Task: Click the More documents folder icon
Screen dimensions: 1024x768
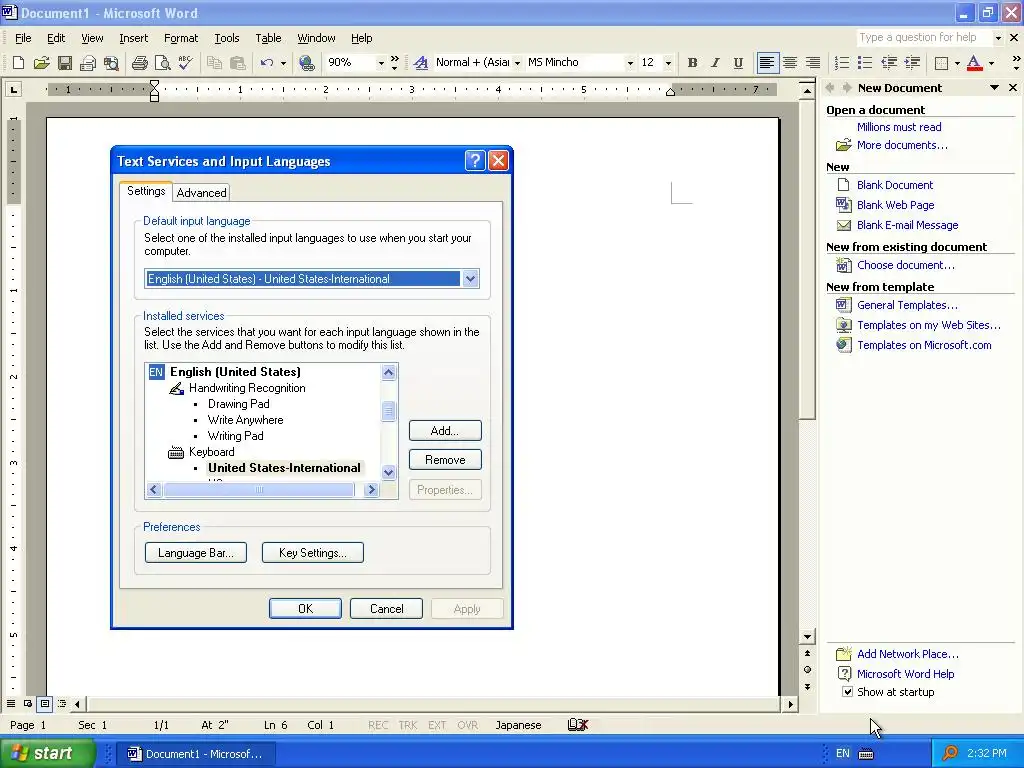Action: (x=844, y=145)
